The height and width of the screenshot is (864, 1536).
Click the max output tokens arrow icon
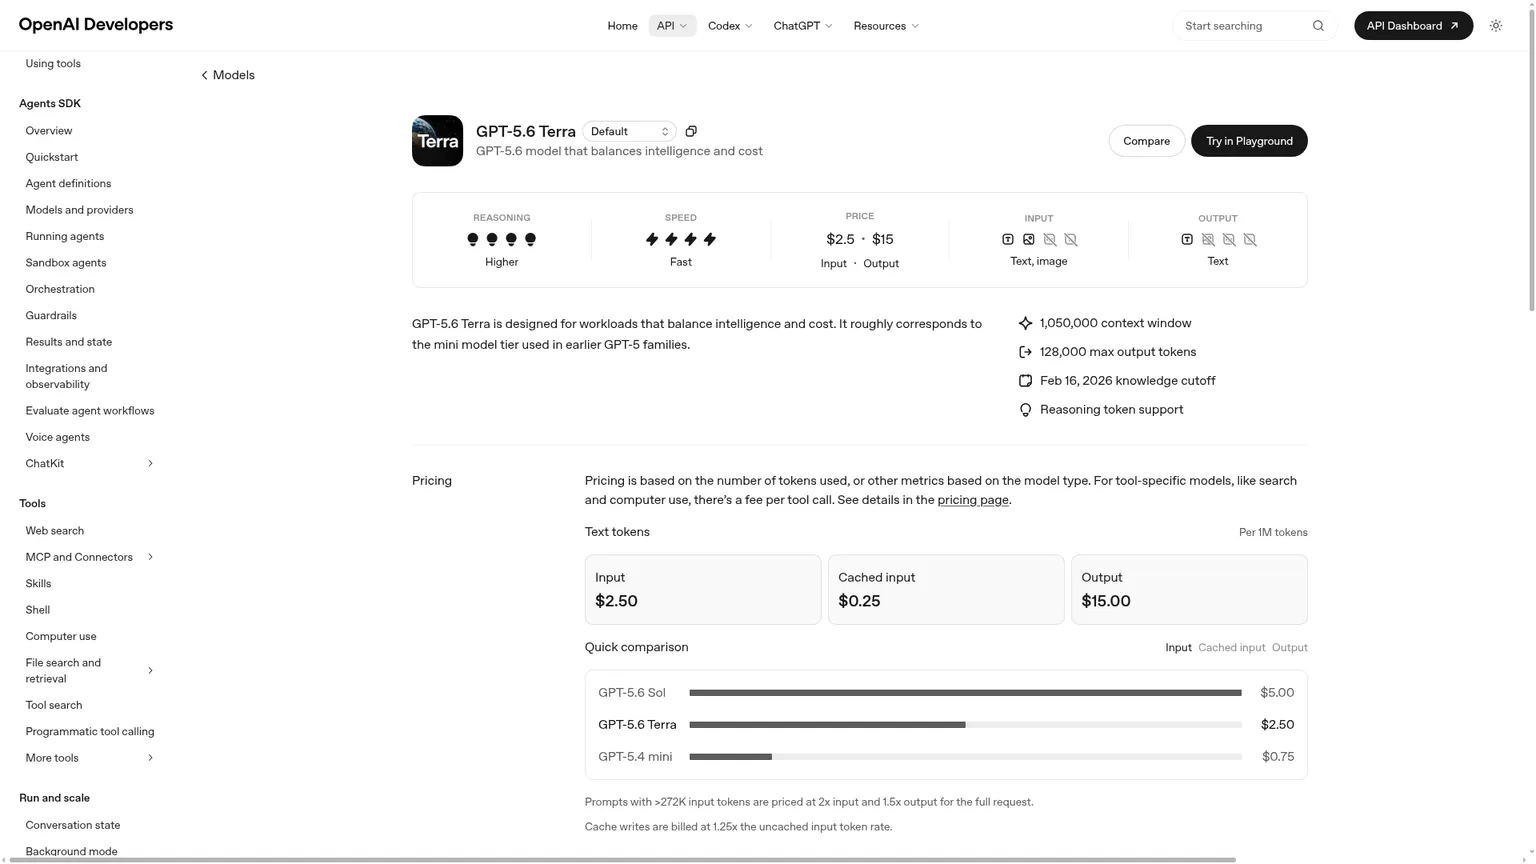click(1025, 352)
